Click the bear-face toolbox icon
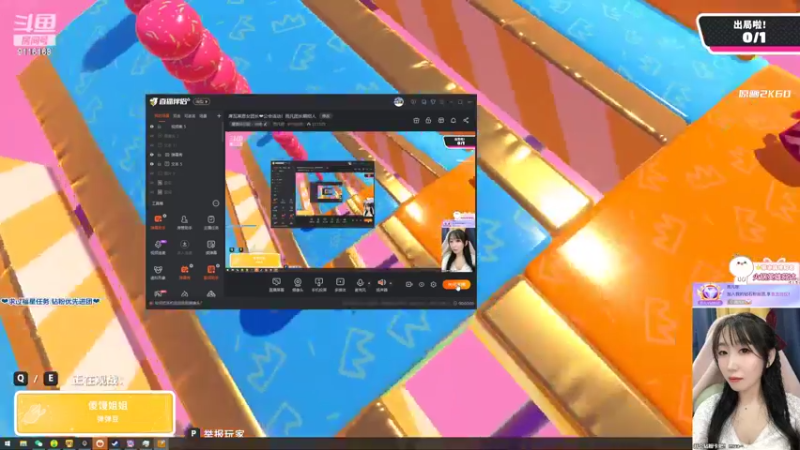Viewport: 800px width, 450px height. (158, 269)
